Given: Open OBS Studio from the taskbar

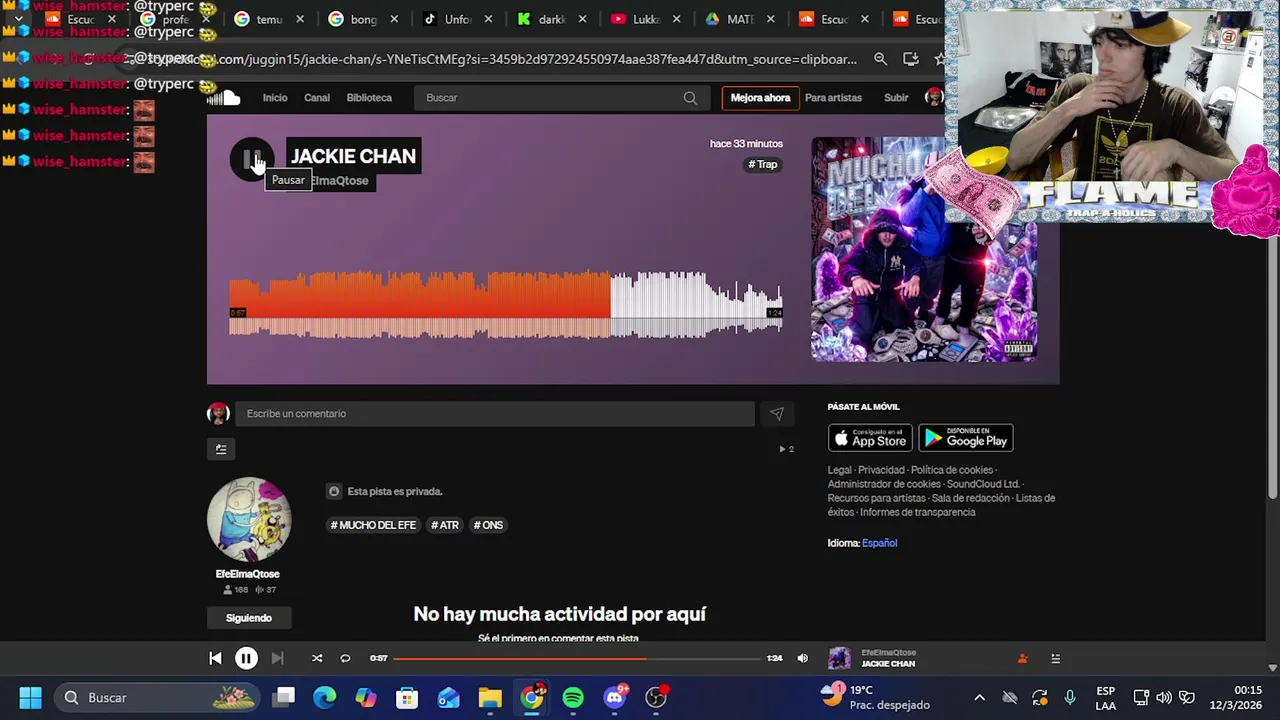Looking at the screenshot, I should coord(656,697).
